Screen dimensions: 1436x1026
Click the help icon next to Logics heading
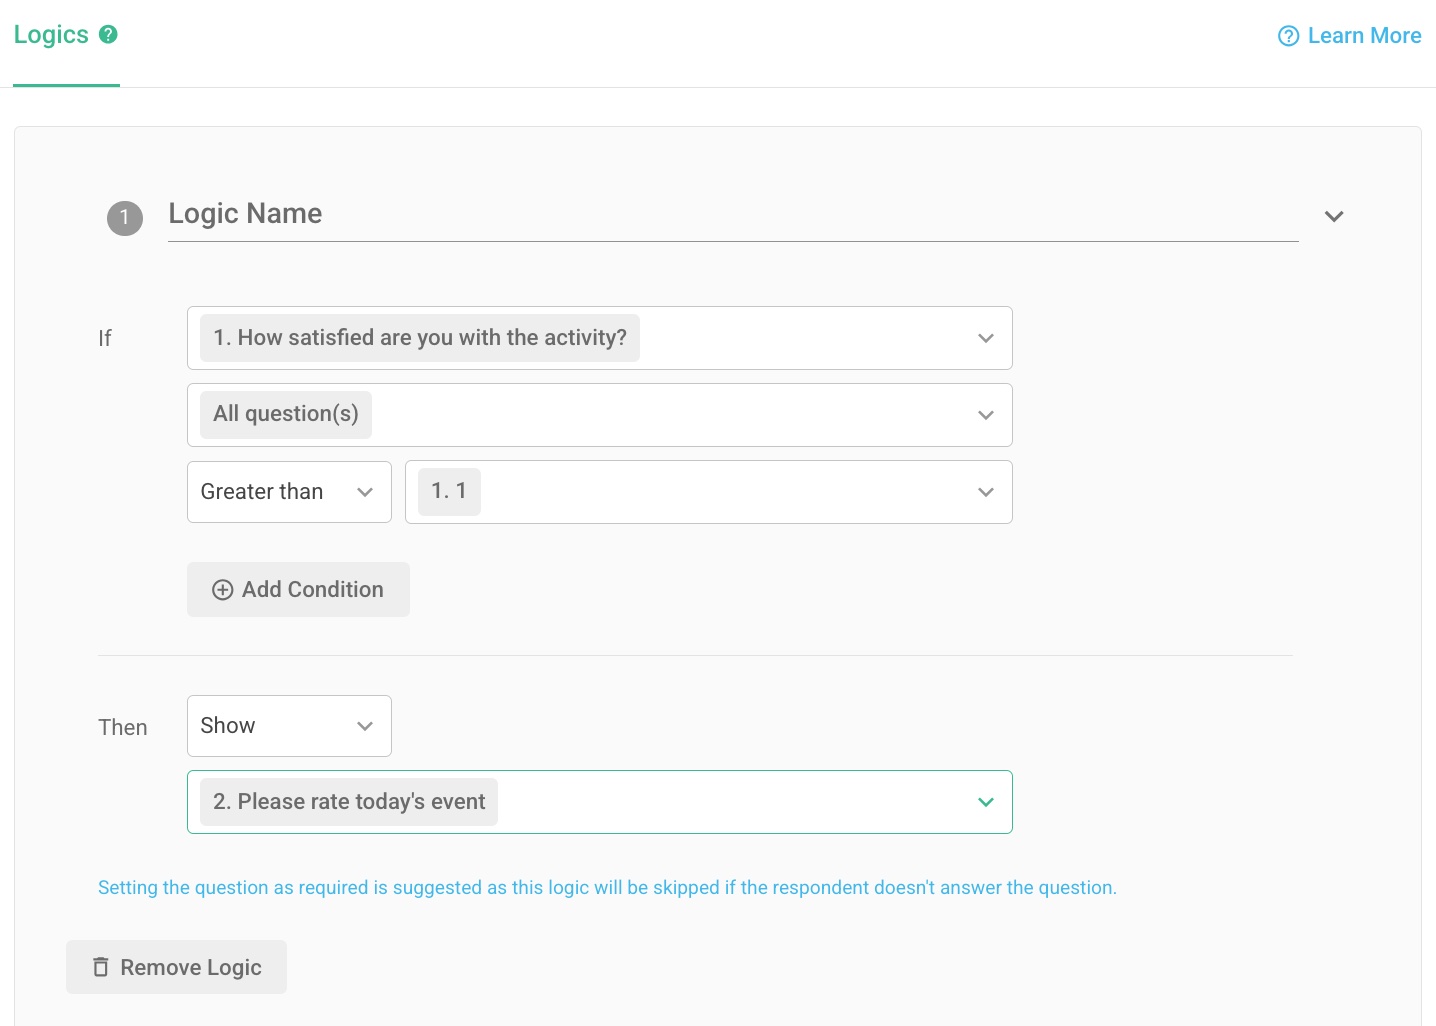coord(107,35)
